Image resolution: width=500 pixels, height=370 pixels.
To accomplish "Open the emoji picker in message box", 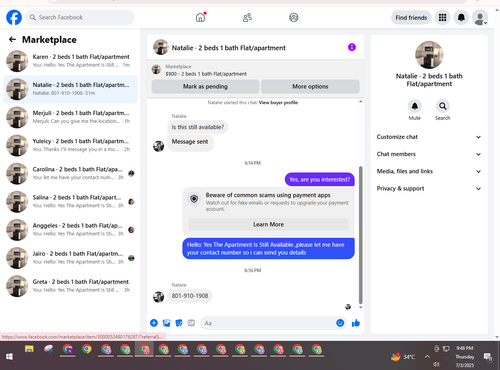I will click(x=340, y=323).
